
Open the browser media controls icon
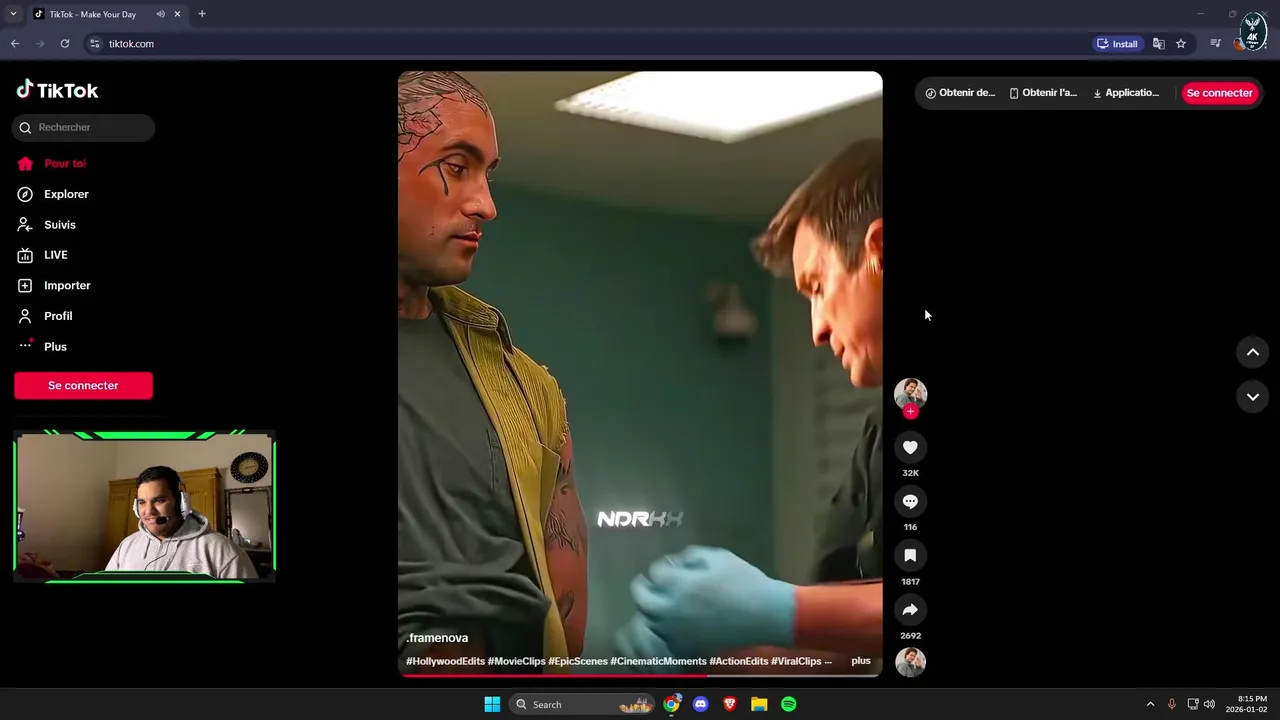[1215, 44]
